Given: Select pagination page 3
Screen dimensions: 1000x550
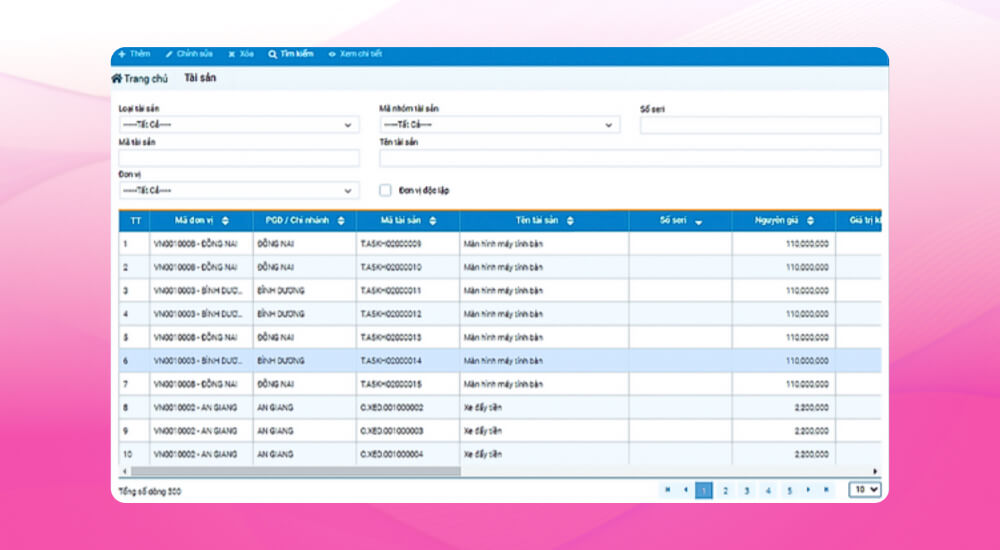Looking at the screenshot, I should tap(746, 490).
